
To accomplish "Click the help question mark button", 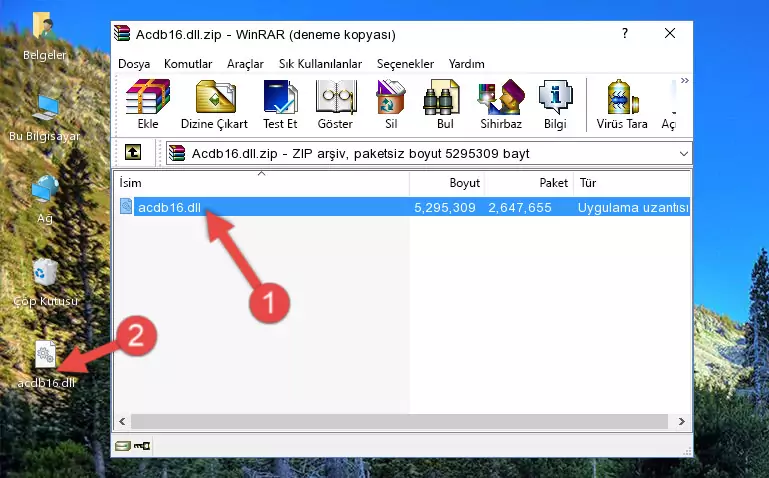I will tap(625, 33).
